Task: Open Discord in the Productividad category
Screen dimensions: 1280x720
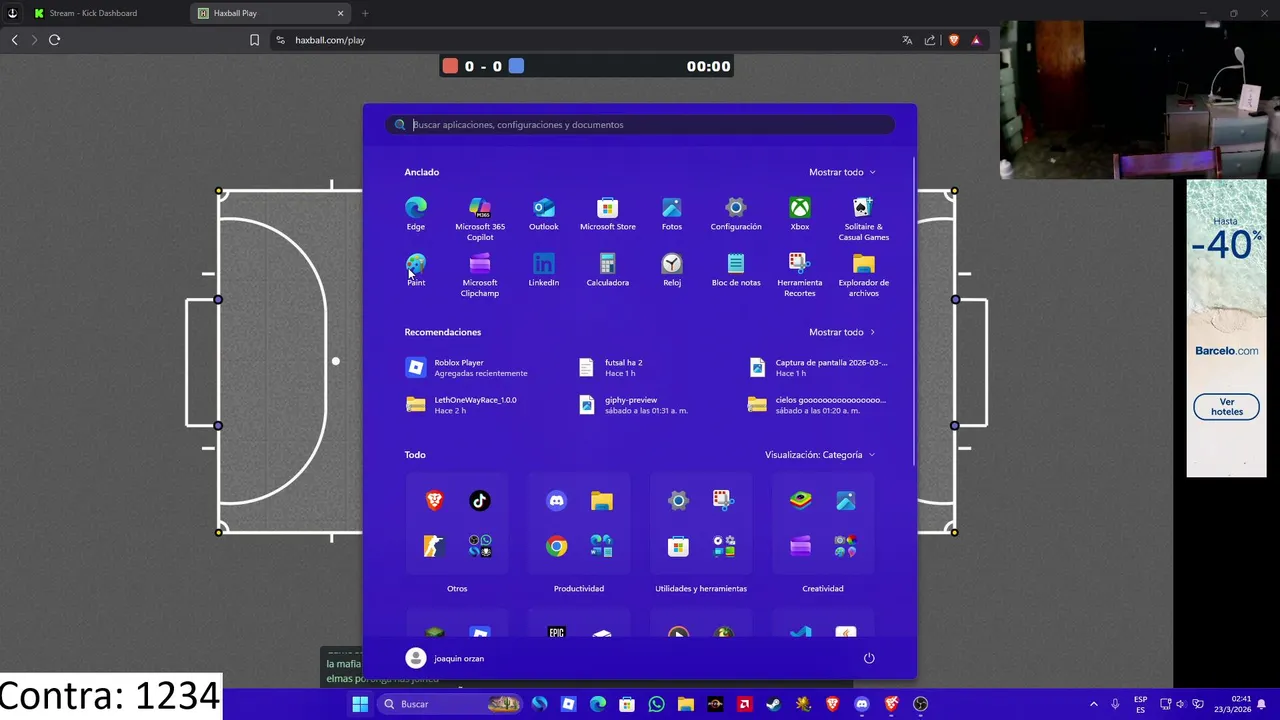Action: coord(556,501)
